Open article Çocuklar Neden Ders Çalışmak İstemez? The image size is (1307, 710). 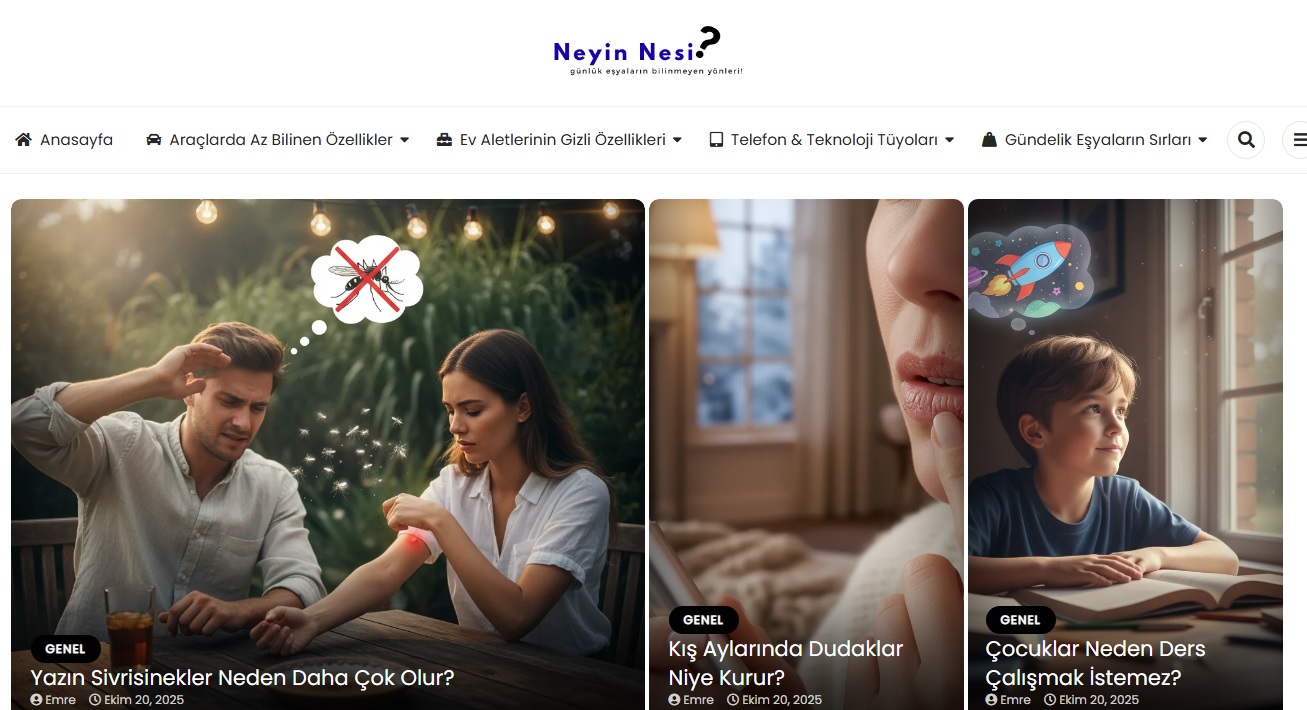pos(1095,663)
